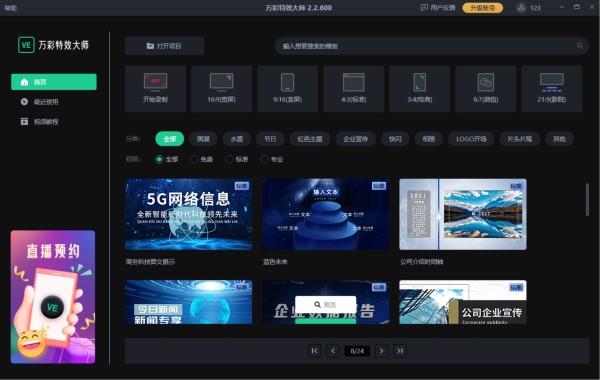Click the 开始录制 screen record icon
This screenshot has height=380, width=600.
pos(155,82)
